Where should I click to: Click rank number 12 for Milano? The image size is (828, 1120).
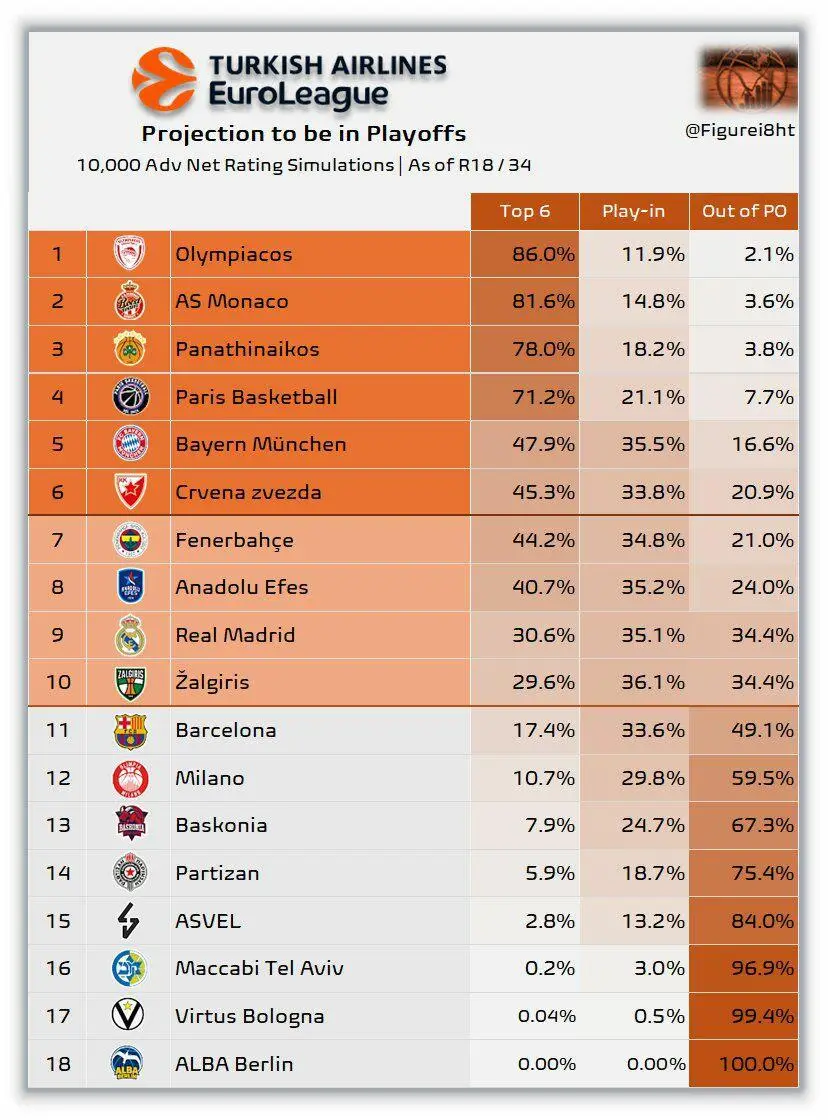(x=58, y=778)
